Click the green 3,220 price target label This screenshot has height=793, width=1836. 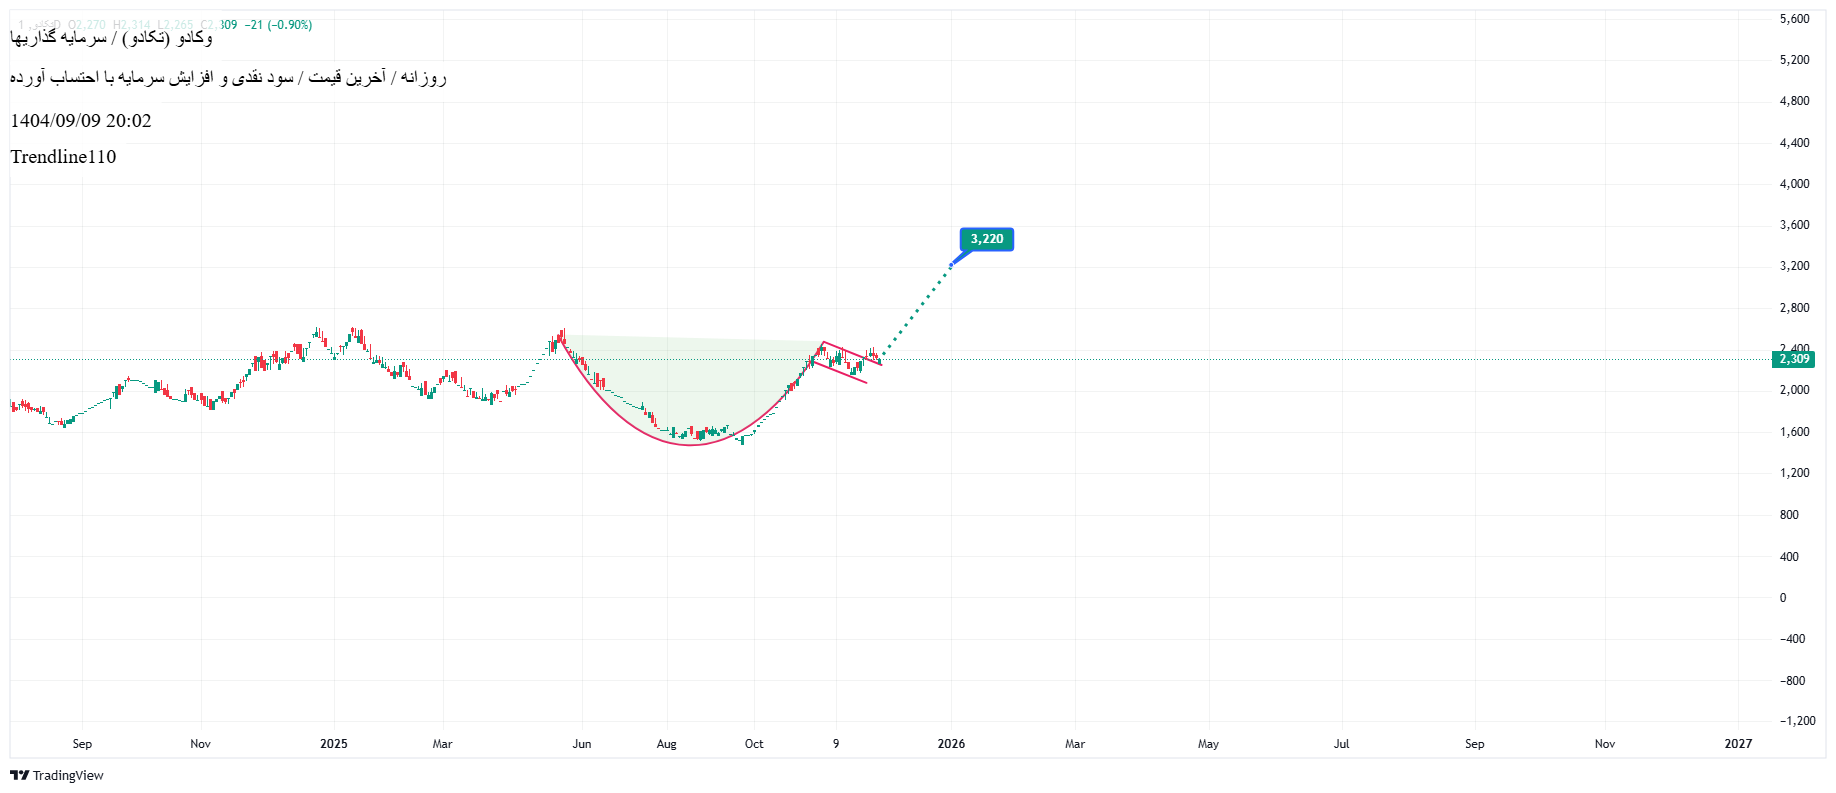(986, 239)
